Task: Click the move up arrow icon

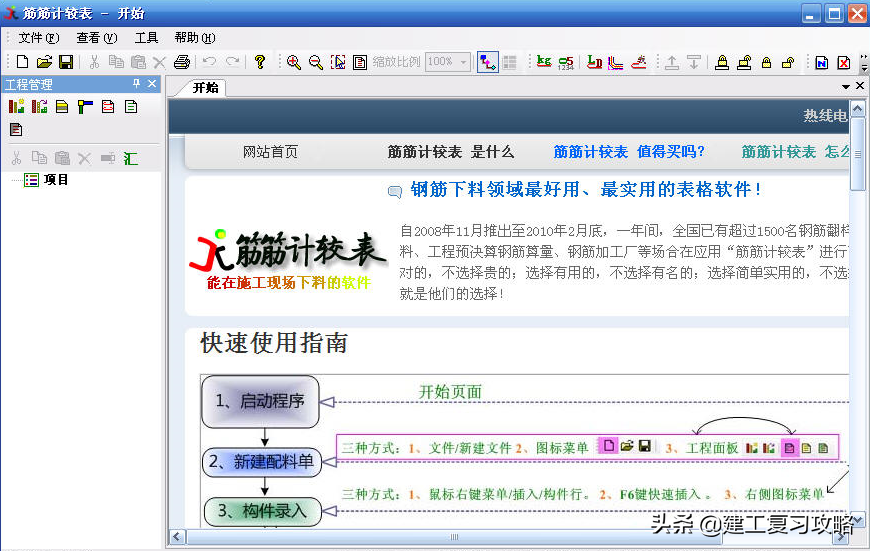Action: click(672, 62)
